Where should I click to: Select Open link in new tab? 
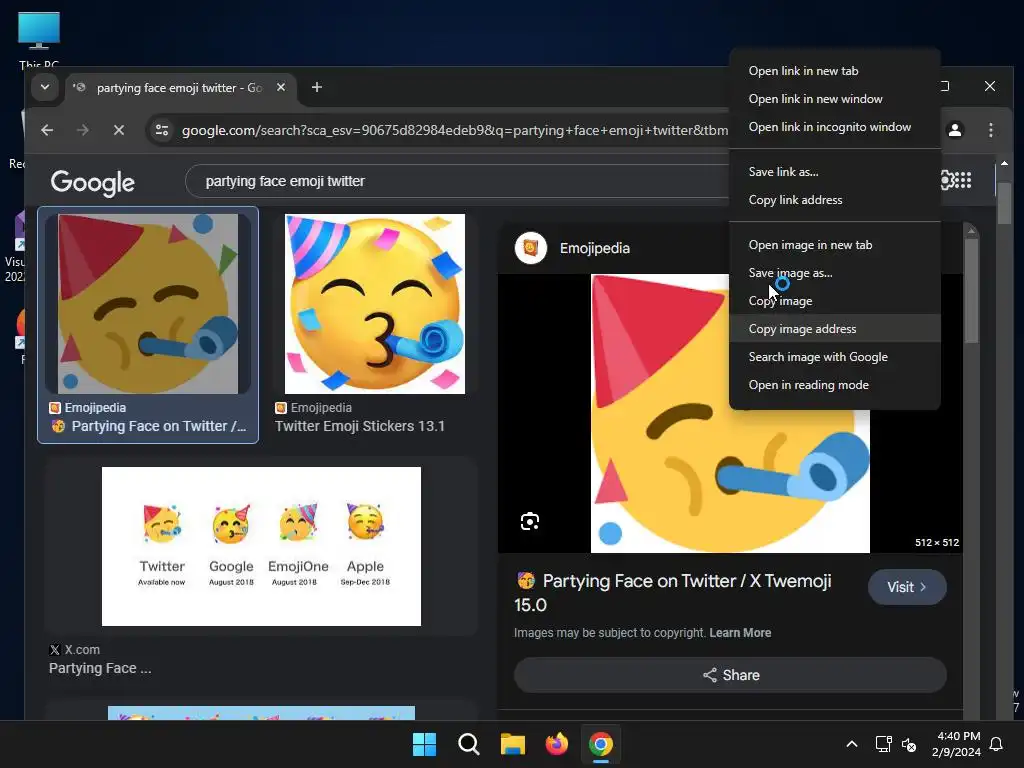click(803, 71)
